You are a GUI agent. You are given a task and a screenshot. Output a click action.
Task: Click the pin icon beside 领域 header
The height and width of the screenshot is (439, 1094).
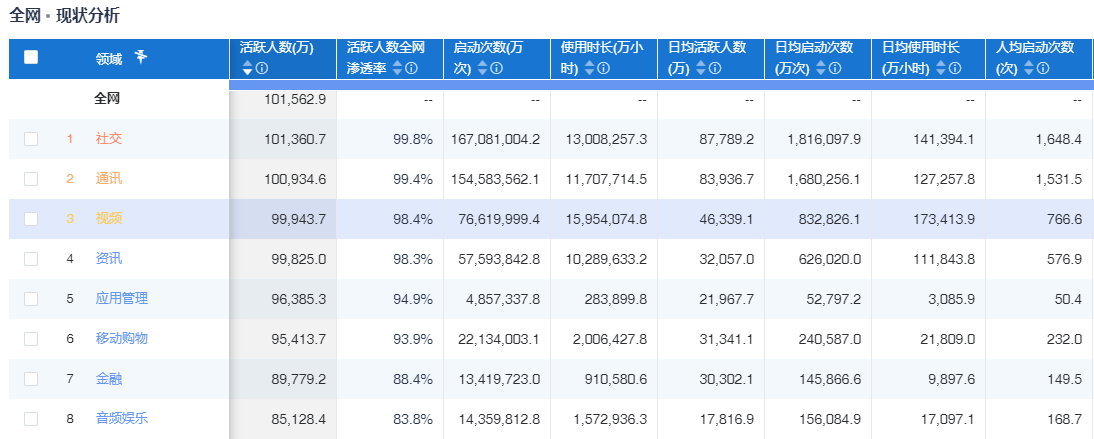point(140,57)
